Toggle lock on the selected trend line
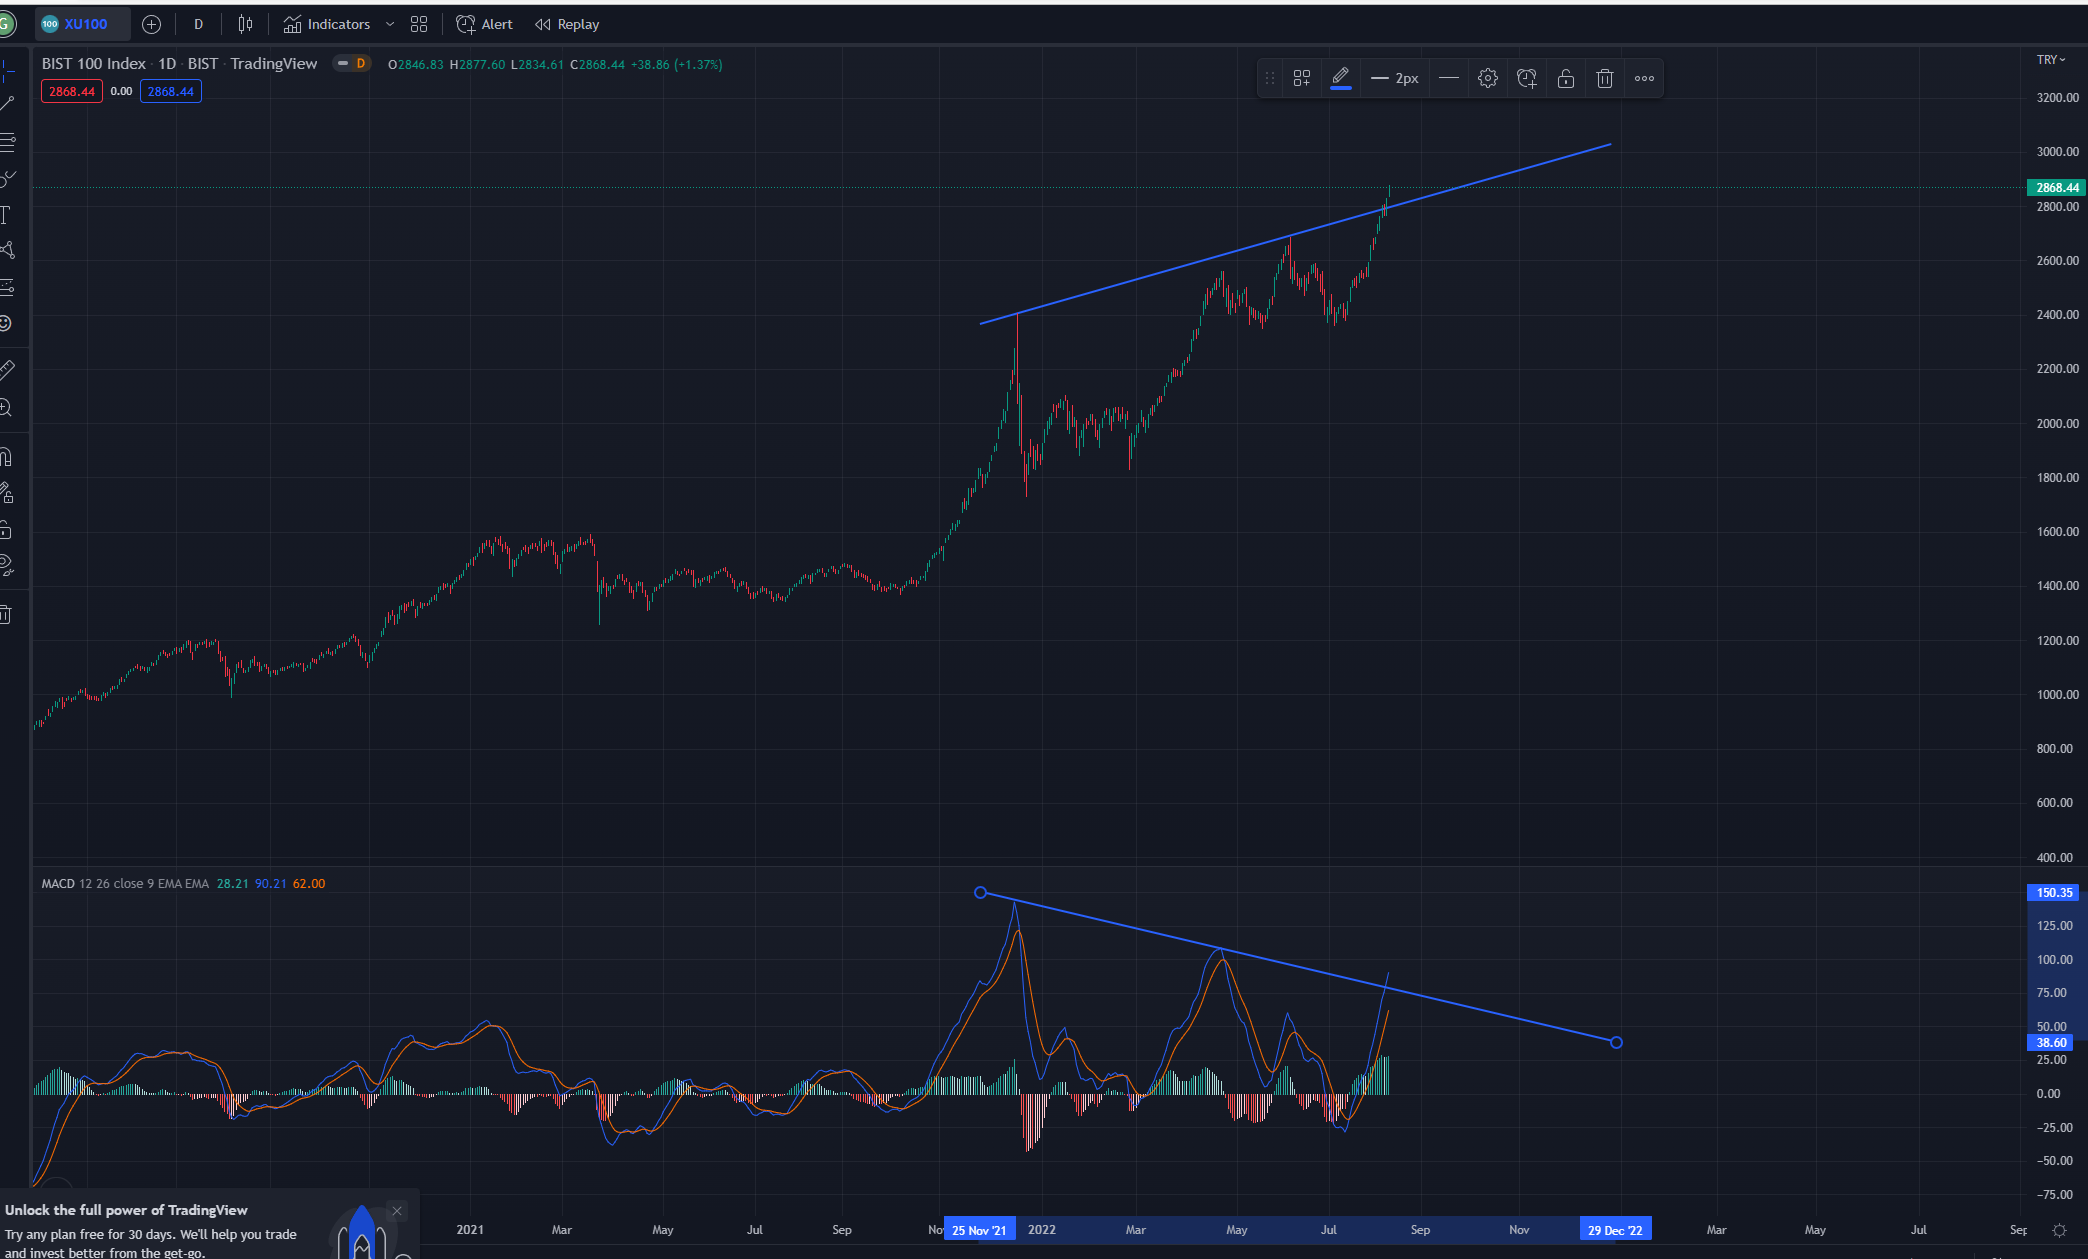 coord(1566,78)
